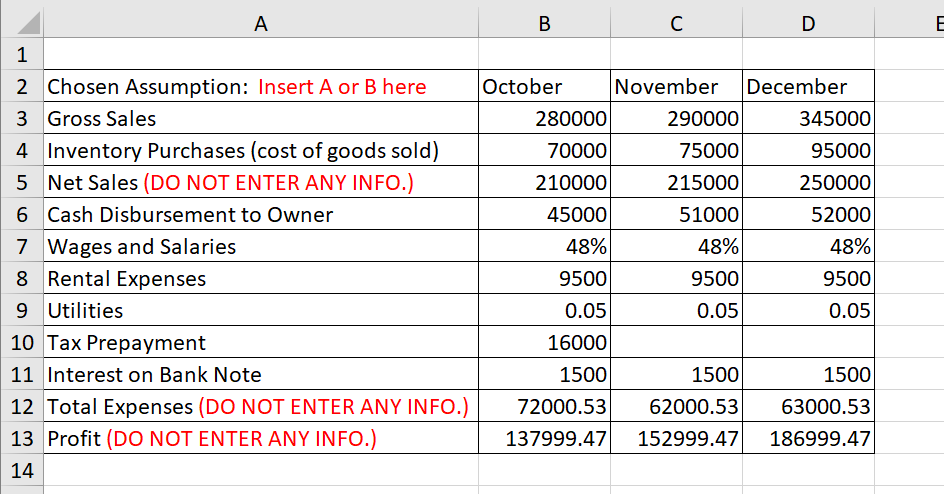Select Total Expenses label cell

point(261,406)
